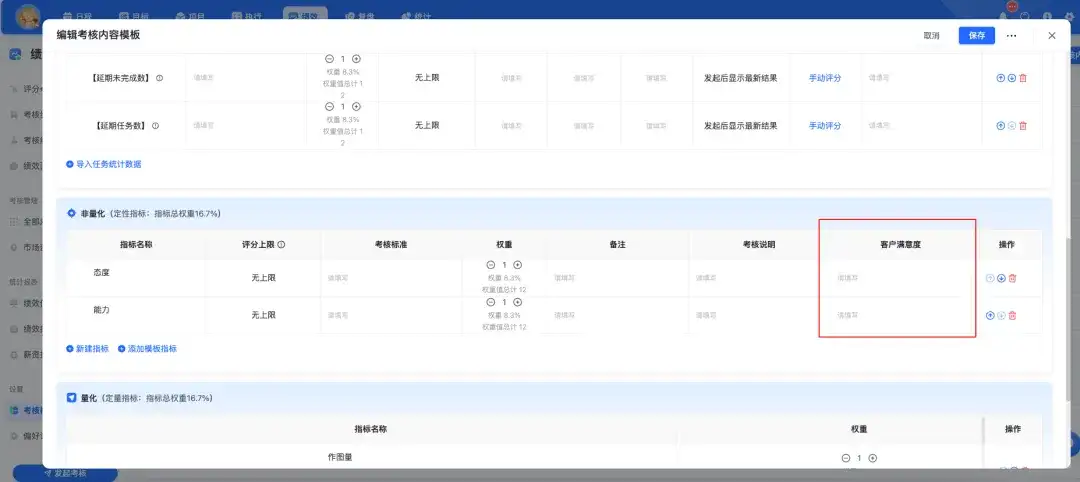Decrease weight of 作图量 indicator

coord(846,458)
